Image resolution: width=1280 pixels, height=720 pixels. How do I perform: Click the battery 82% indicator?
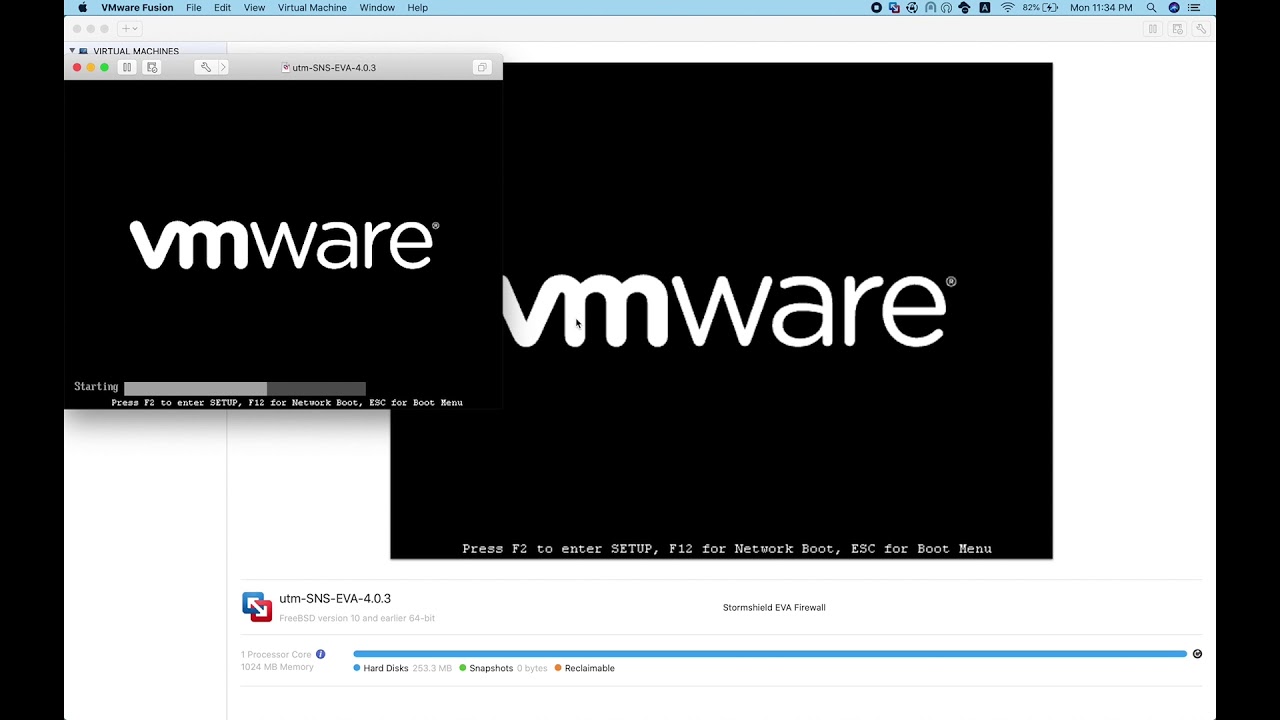pos(1040,8)
